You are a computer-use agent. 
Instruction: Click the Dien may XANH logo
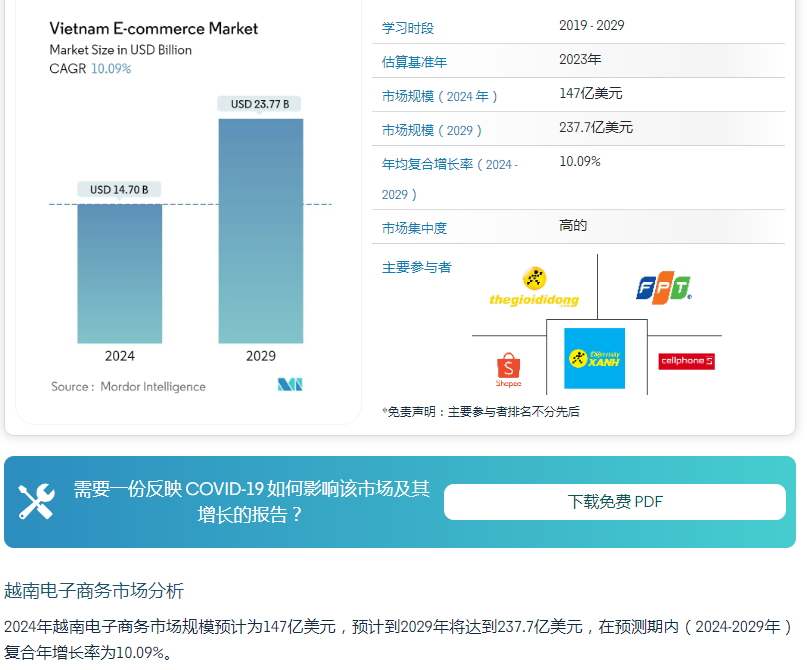(x=594, y=358)
